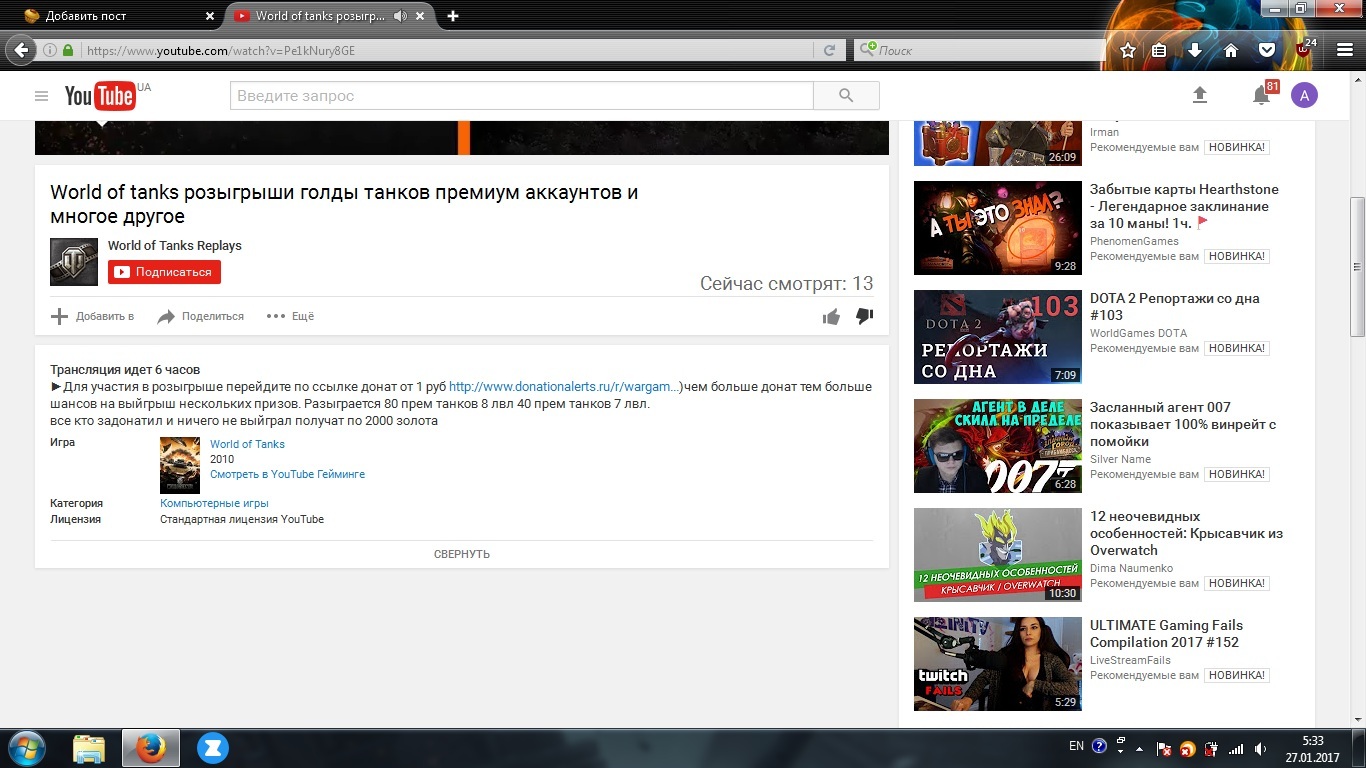Close the Добавить пост tab

[x=209, y=16]
